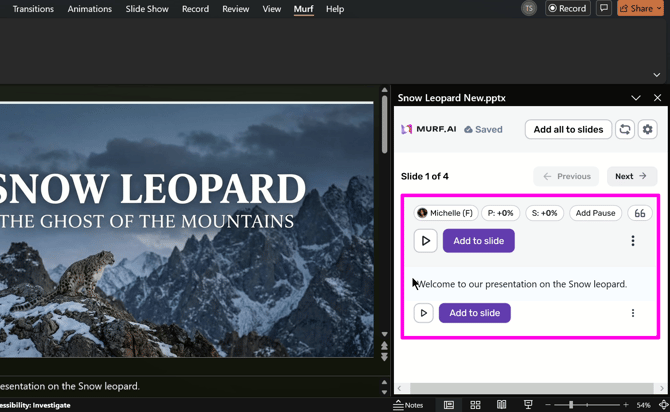Image resolution: width=670 pixels, height=412 pixels.
Task: Play the second voice block preview
Action: (x=424, y=313)
